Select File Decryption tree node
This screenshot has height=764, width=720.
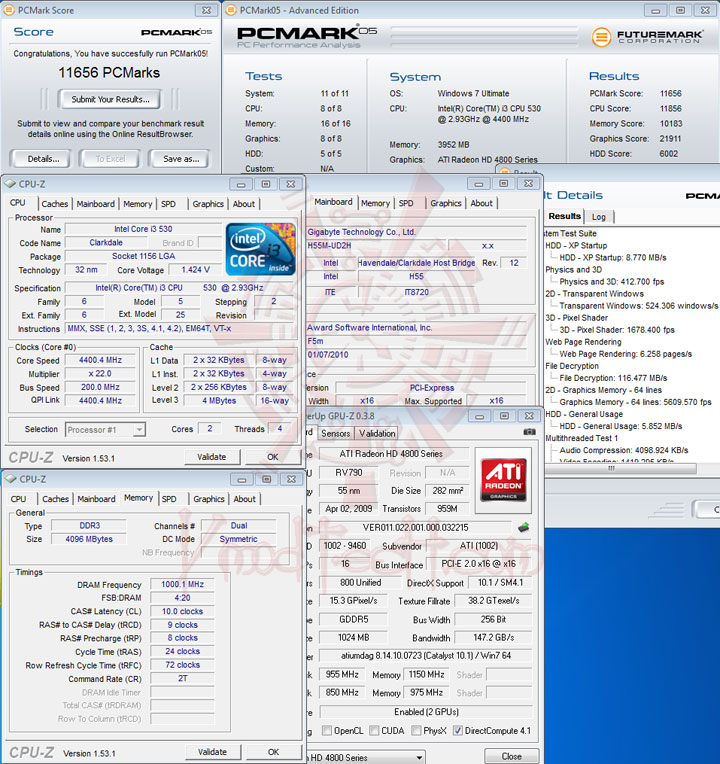pyautogui.click(x=572, y=366)
